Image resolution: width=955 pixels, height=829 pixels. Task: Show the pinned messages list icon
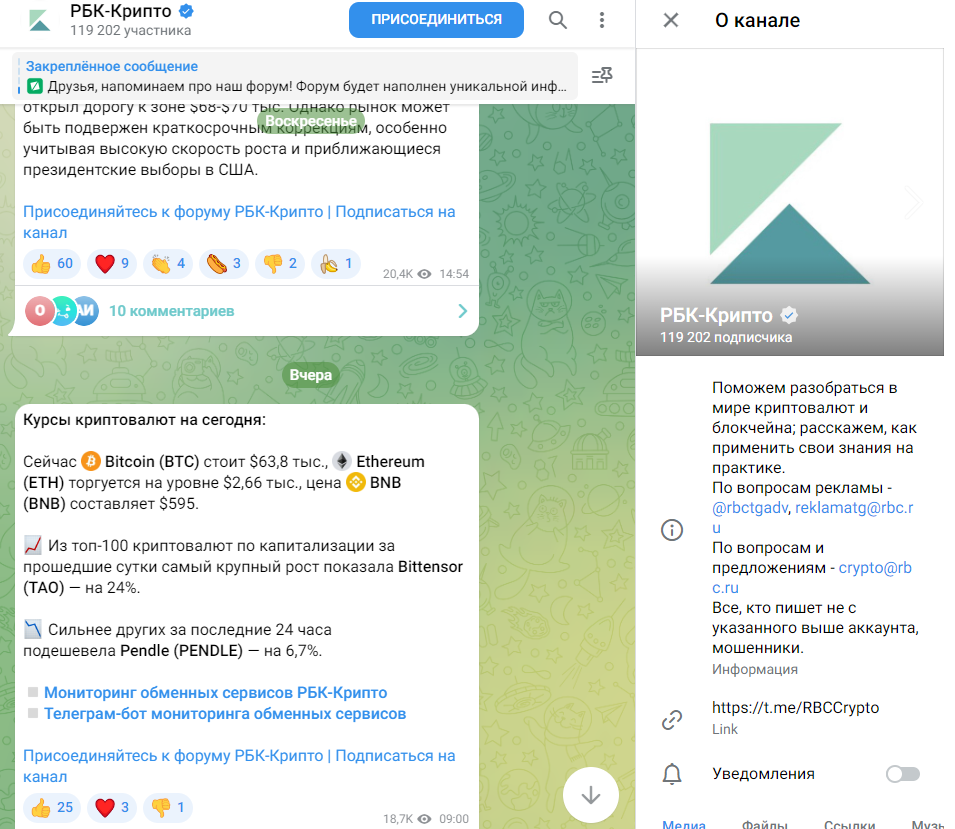[x=602, y=76]
